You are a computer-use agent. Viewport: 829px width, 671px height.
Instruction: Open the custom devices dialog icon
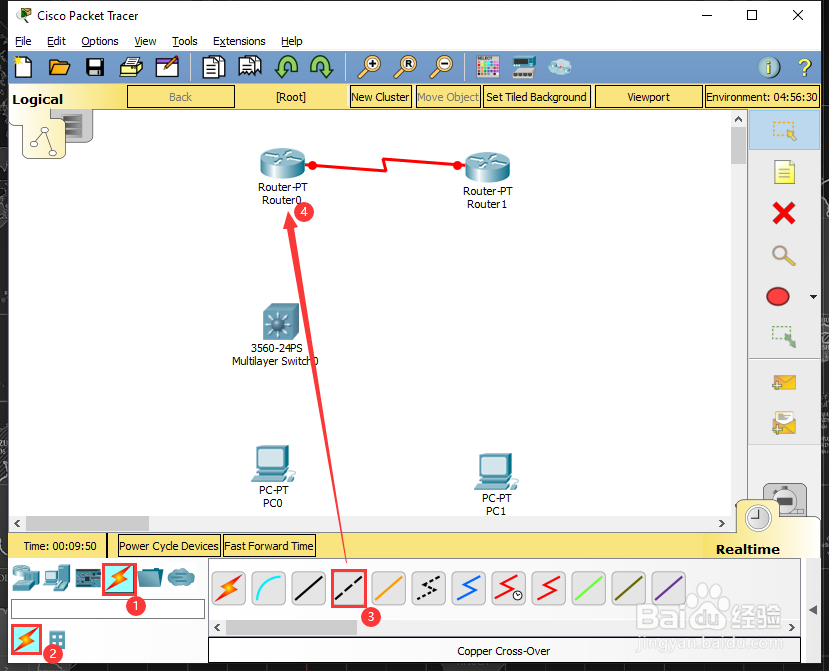524,67
